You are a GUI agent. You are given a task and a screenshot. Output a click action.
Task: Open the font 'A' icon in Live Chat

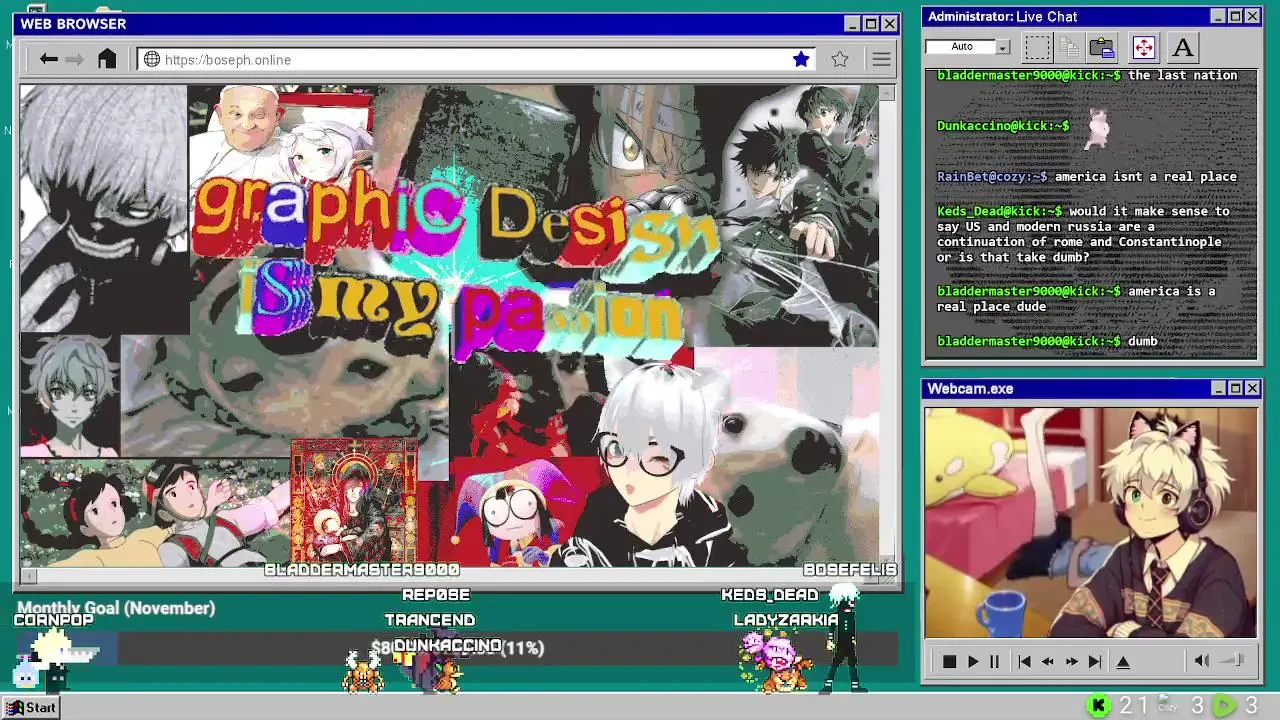tap(1183, 47)
